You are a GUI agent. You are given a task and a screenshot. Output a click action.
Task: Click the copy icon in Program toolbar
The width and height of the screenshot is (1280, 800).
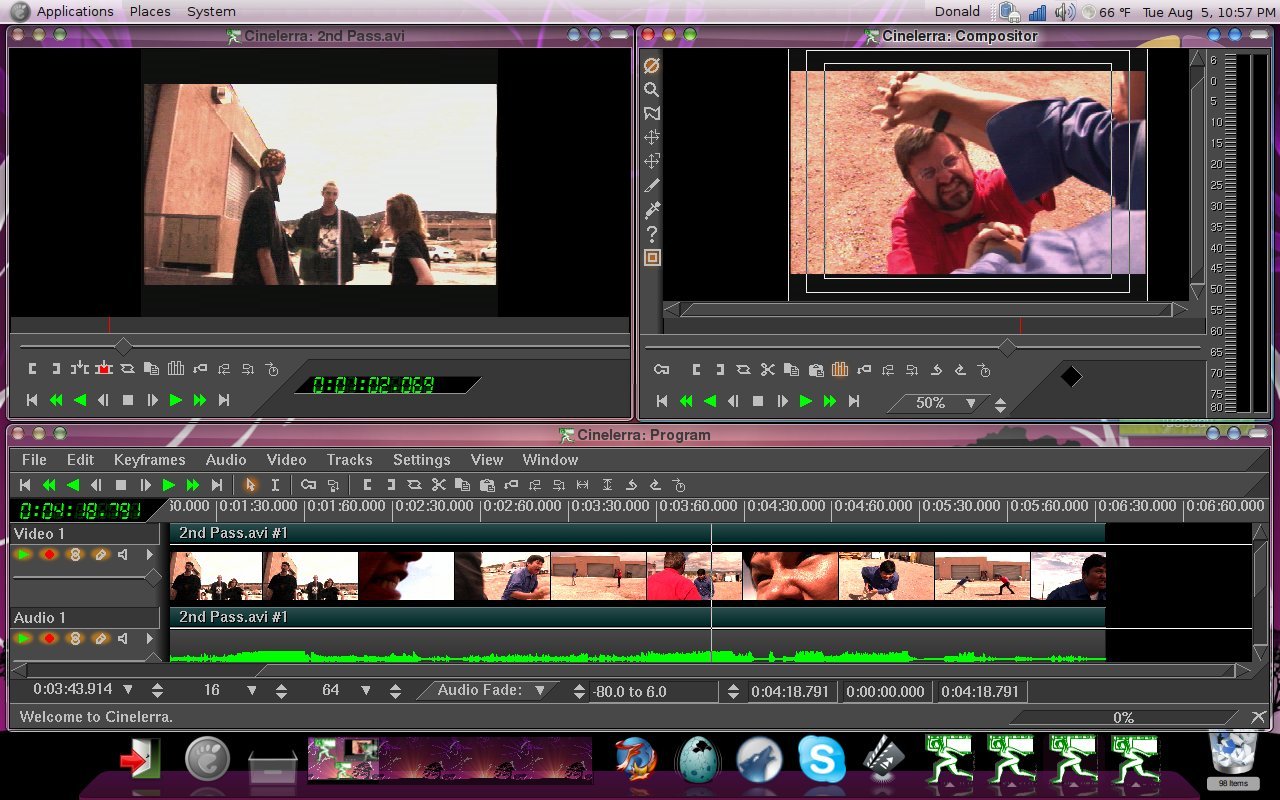tap(462, 485)
